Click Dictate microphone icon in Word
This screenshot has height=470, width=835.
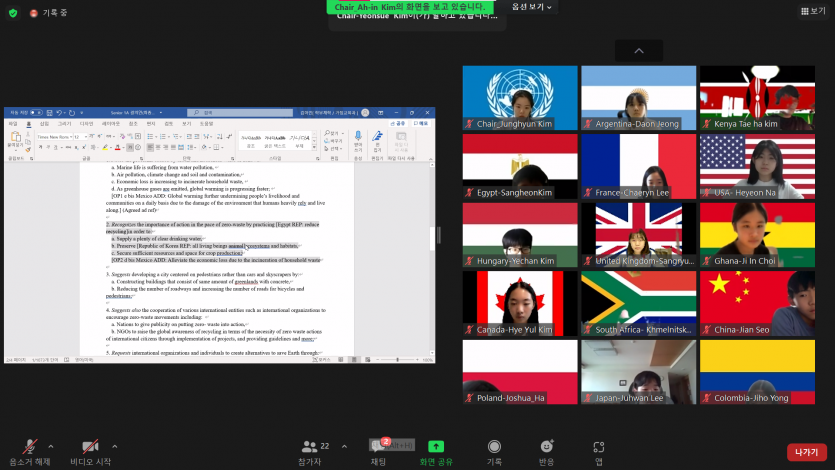coord(358,136)
